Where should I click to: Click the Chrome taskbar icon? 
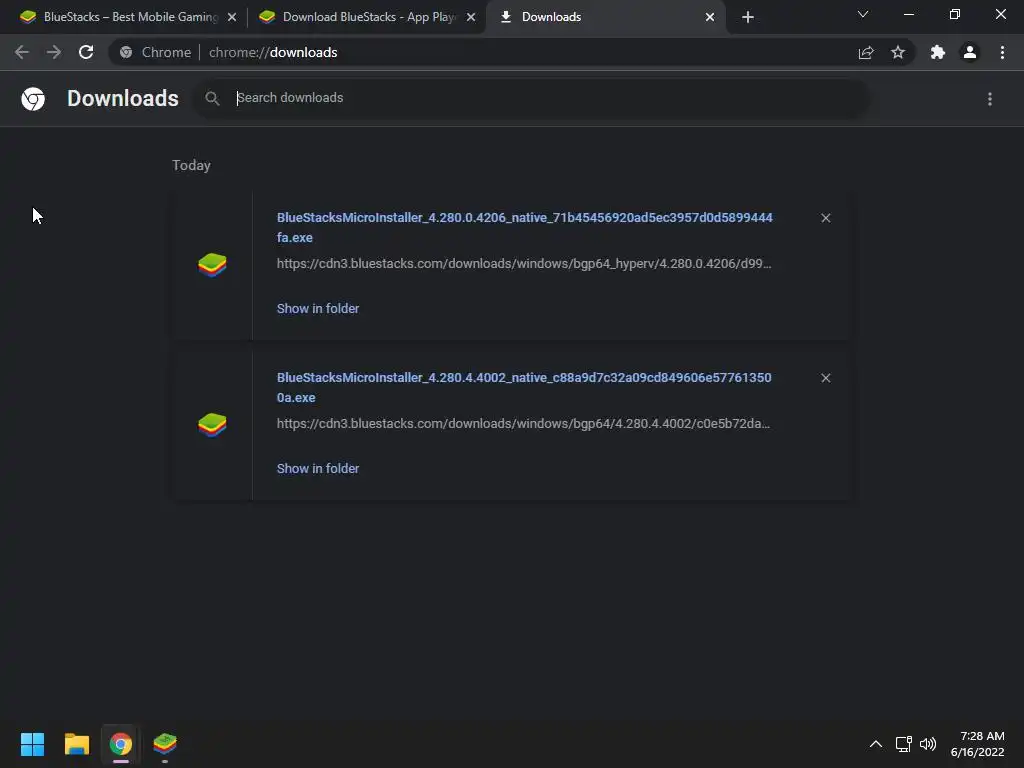click(x=121, y=744)
